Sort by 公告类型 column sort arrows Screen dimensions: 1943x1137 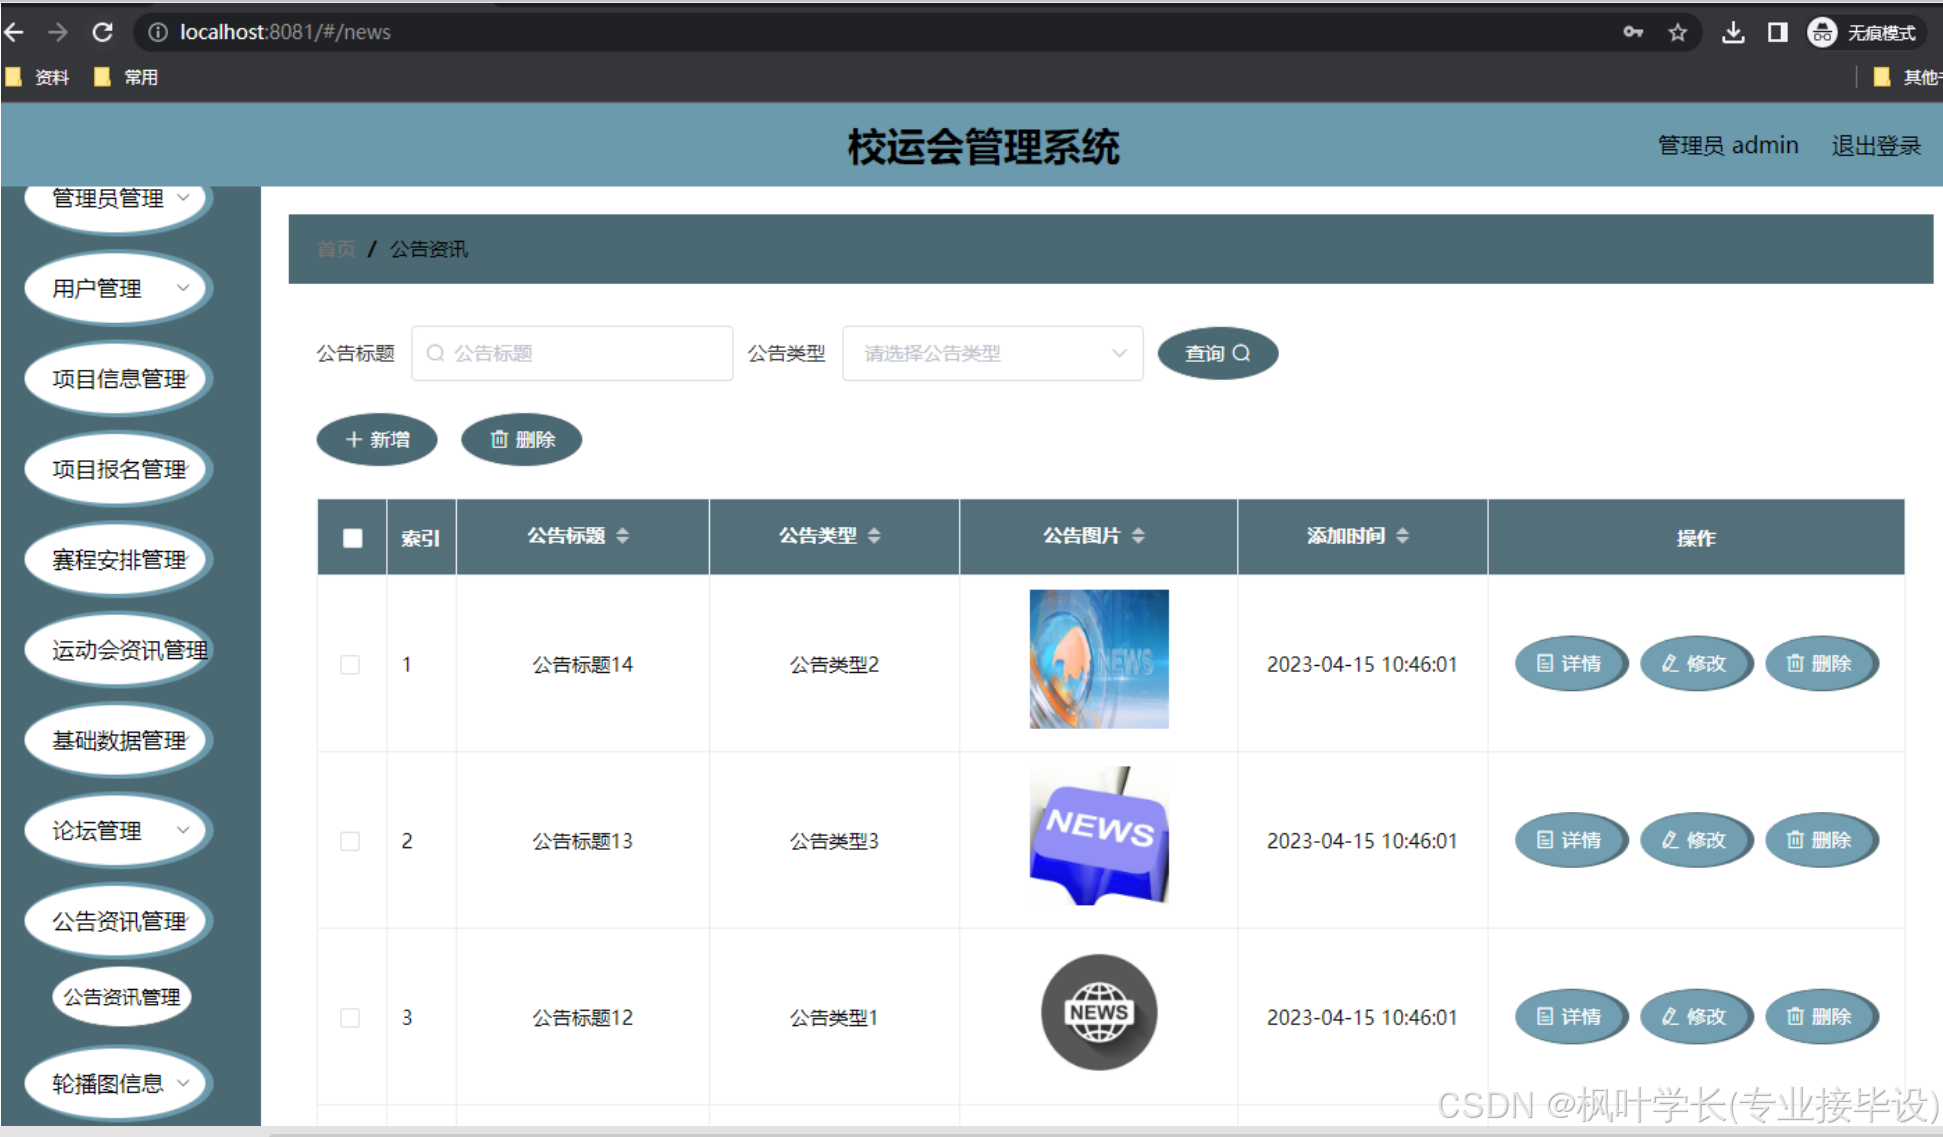click(x=874, y=536)
